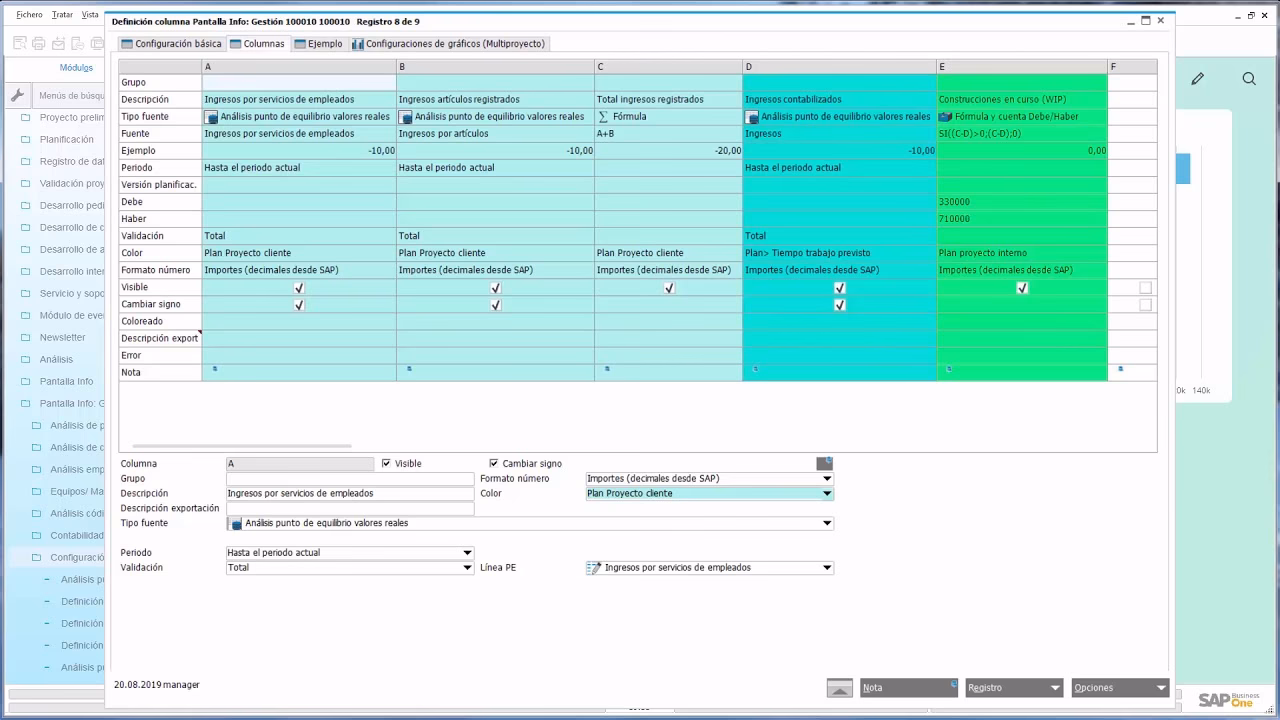The width and height of the screenshot is (1280, 720).
Task: Open the Formato número dropdown
Action: [x=826, y=479]
